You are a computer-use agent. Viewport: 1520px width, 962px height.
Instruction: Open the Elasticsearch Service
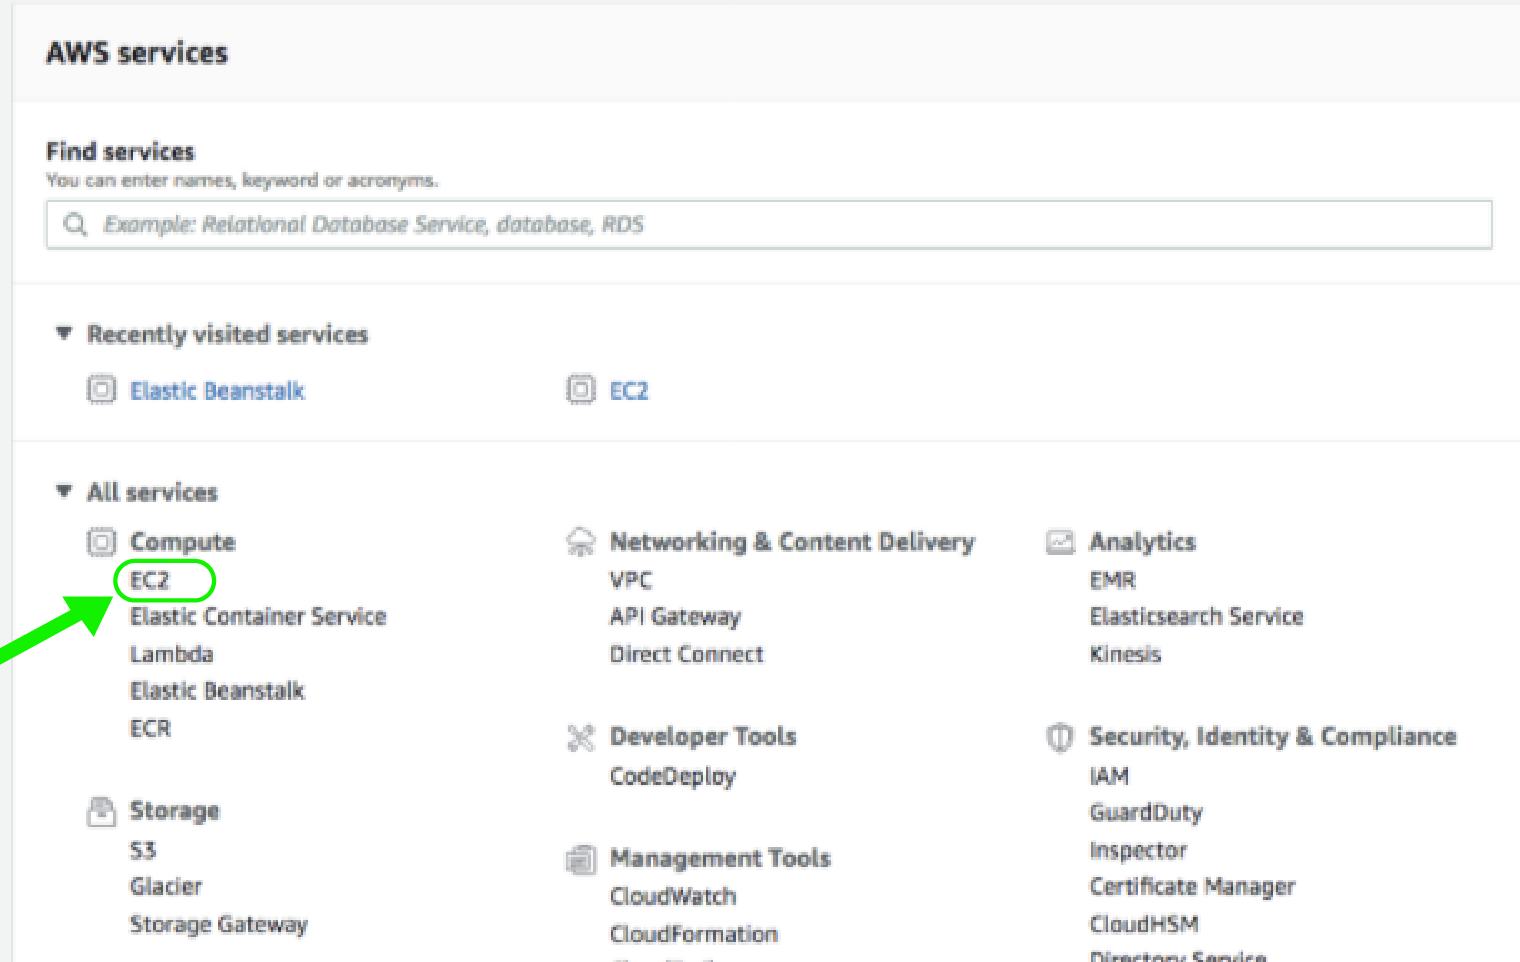click(x=1197, y=616)
